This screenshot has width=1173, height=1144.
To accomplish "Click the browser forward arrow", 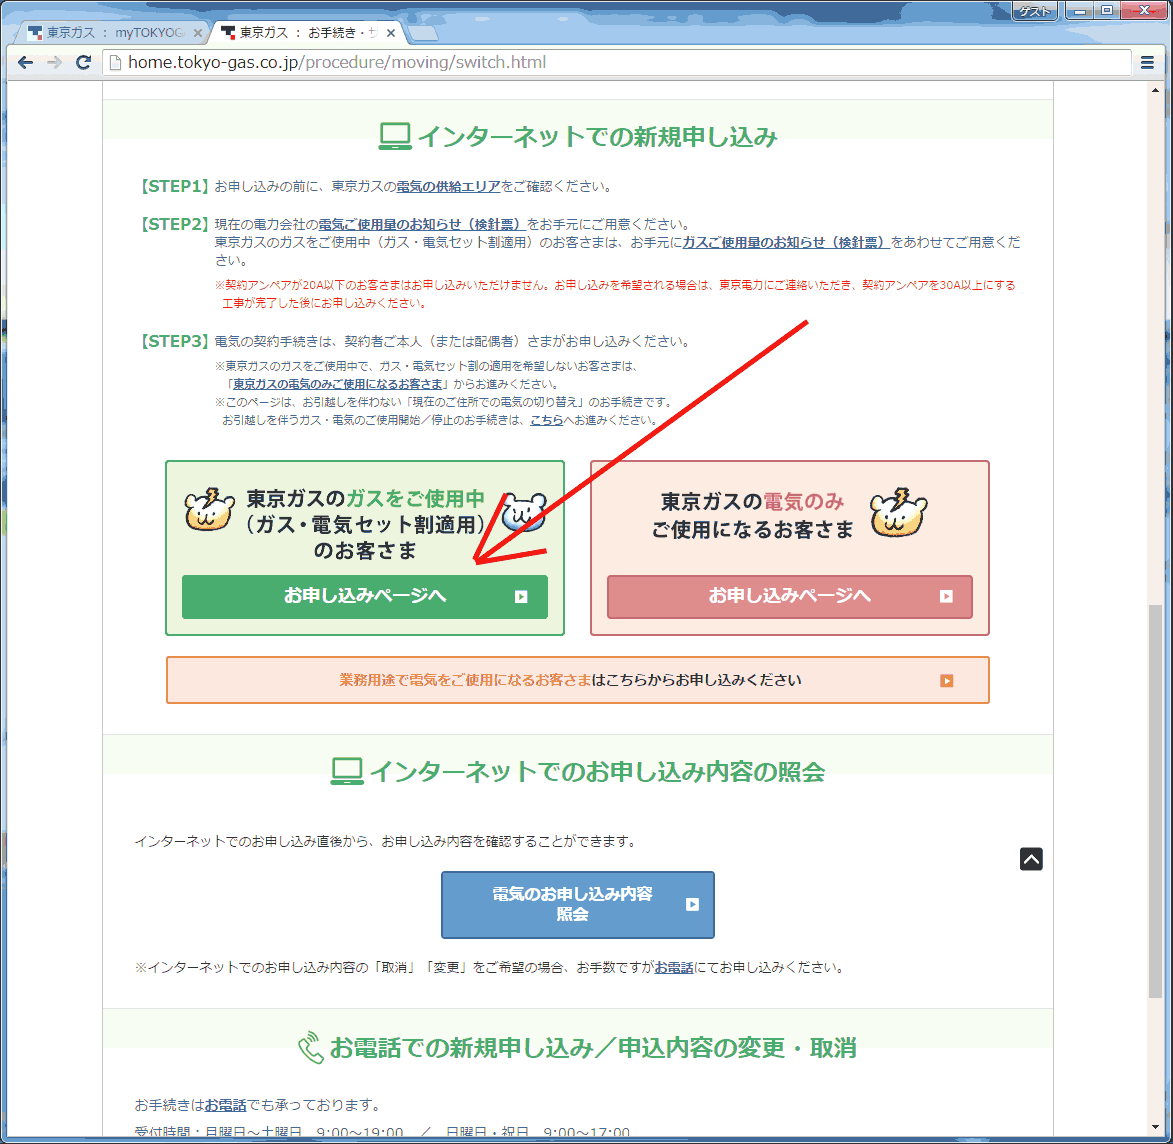I will [x=54, y=63].
